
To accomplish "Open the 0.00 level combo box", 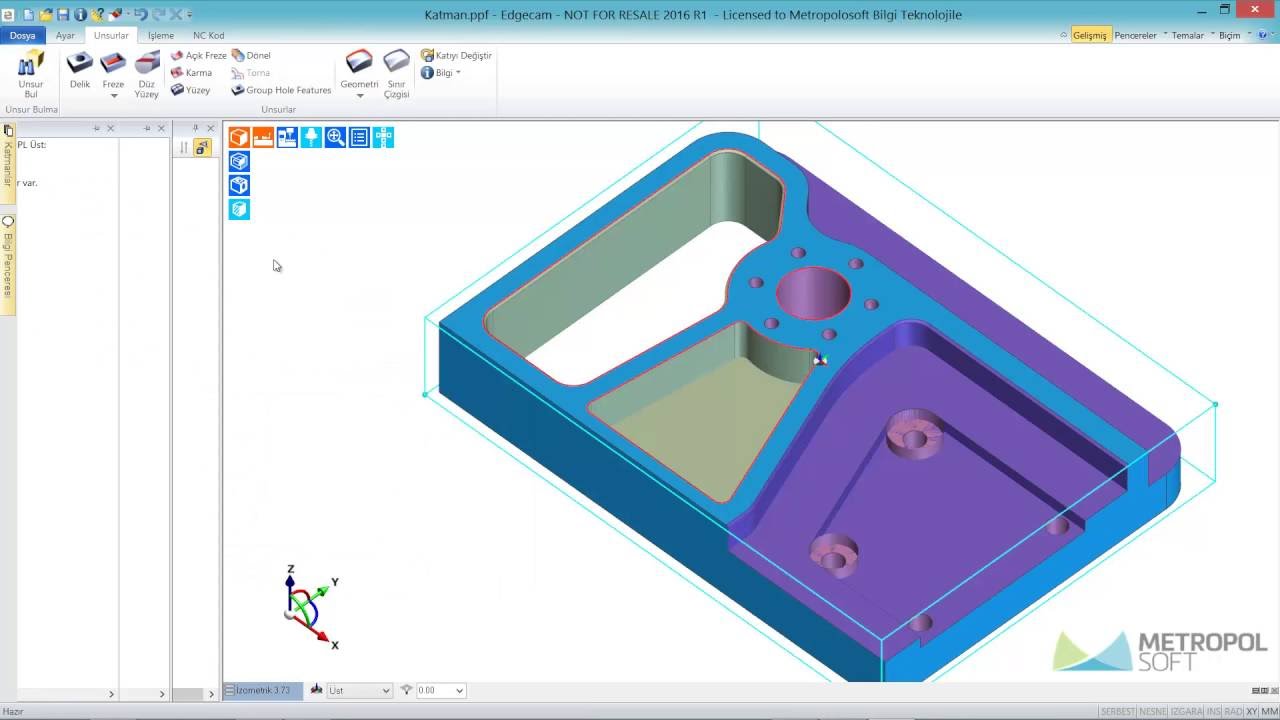I will coord(440,690).
